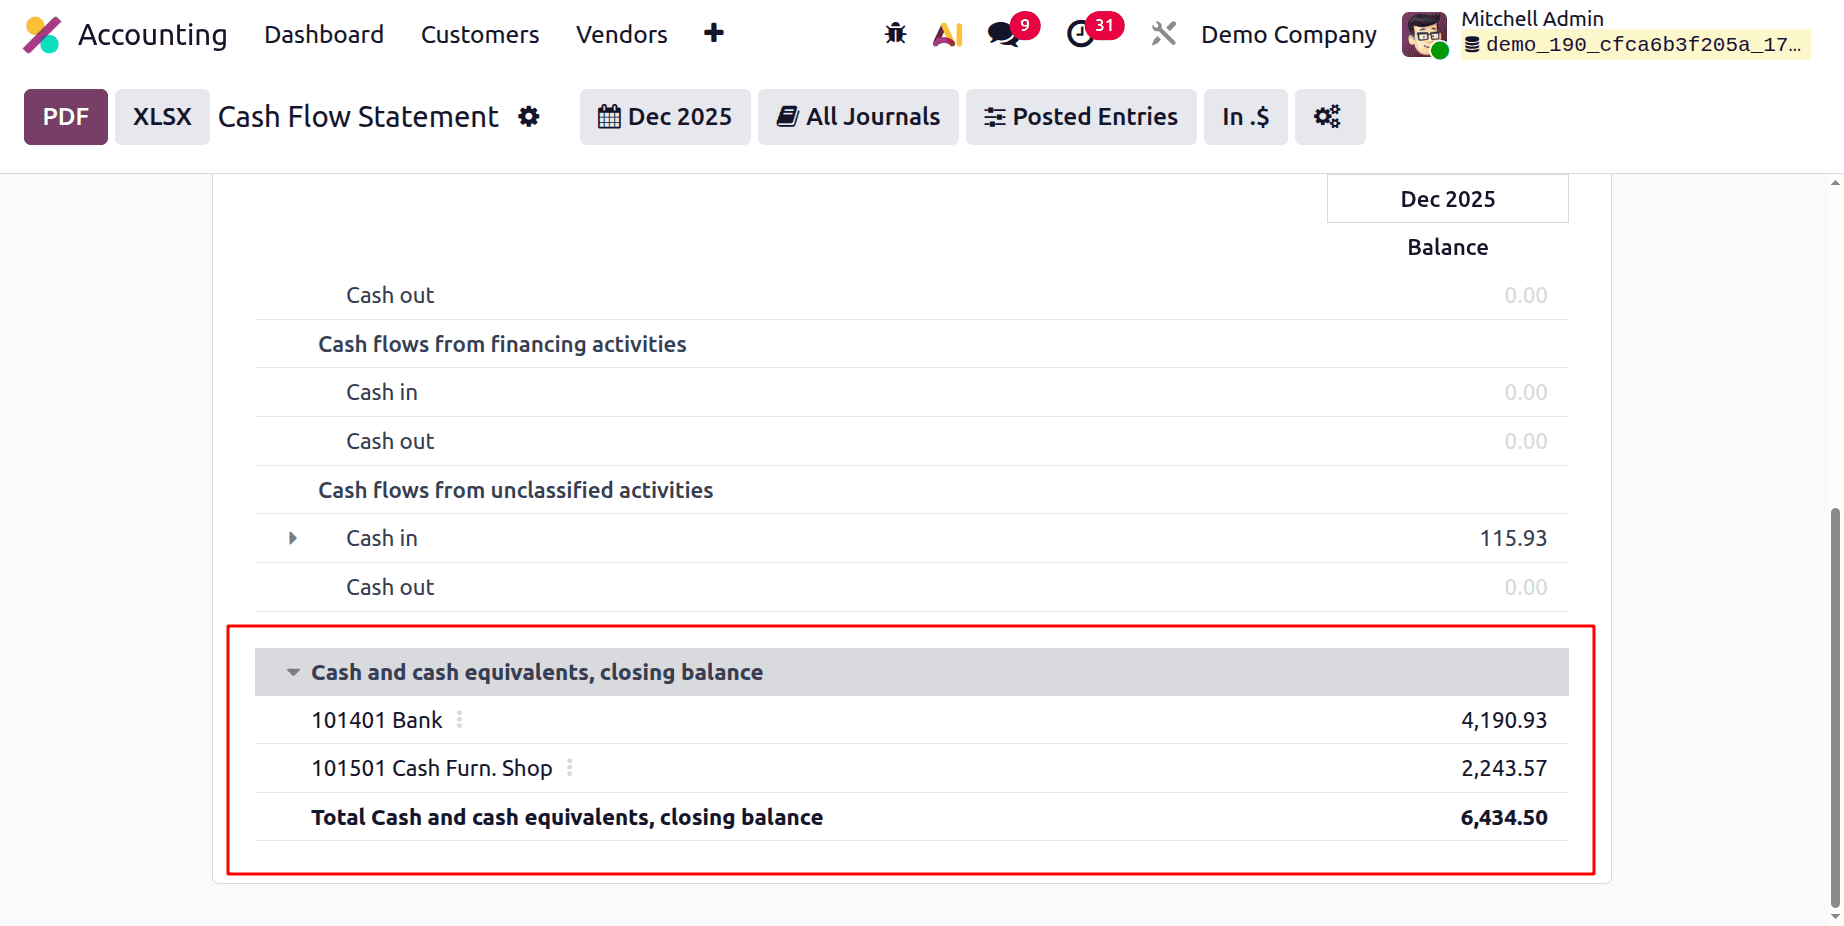Click the AI assistant icon

(947, 33)
